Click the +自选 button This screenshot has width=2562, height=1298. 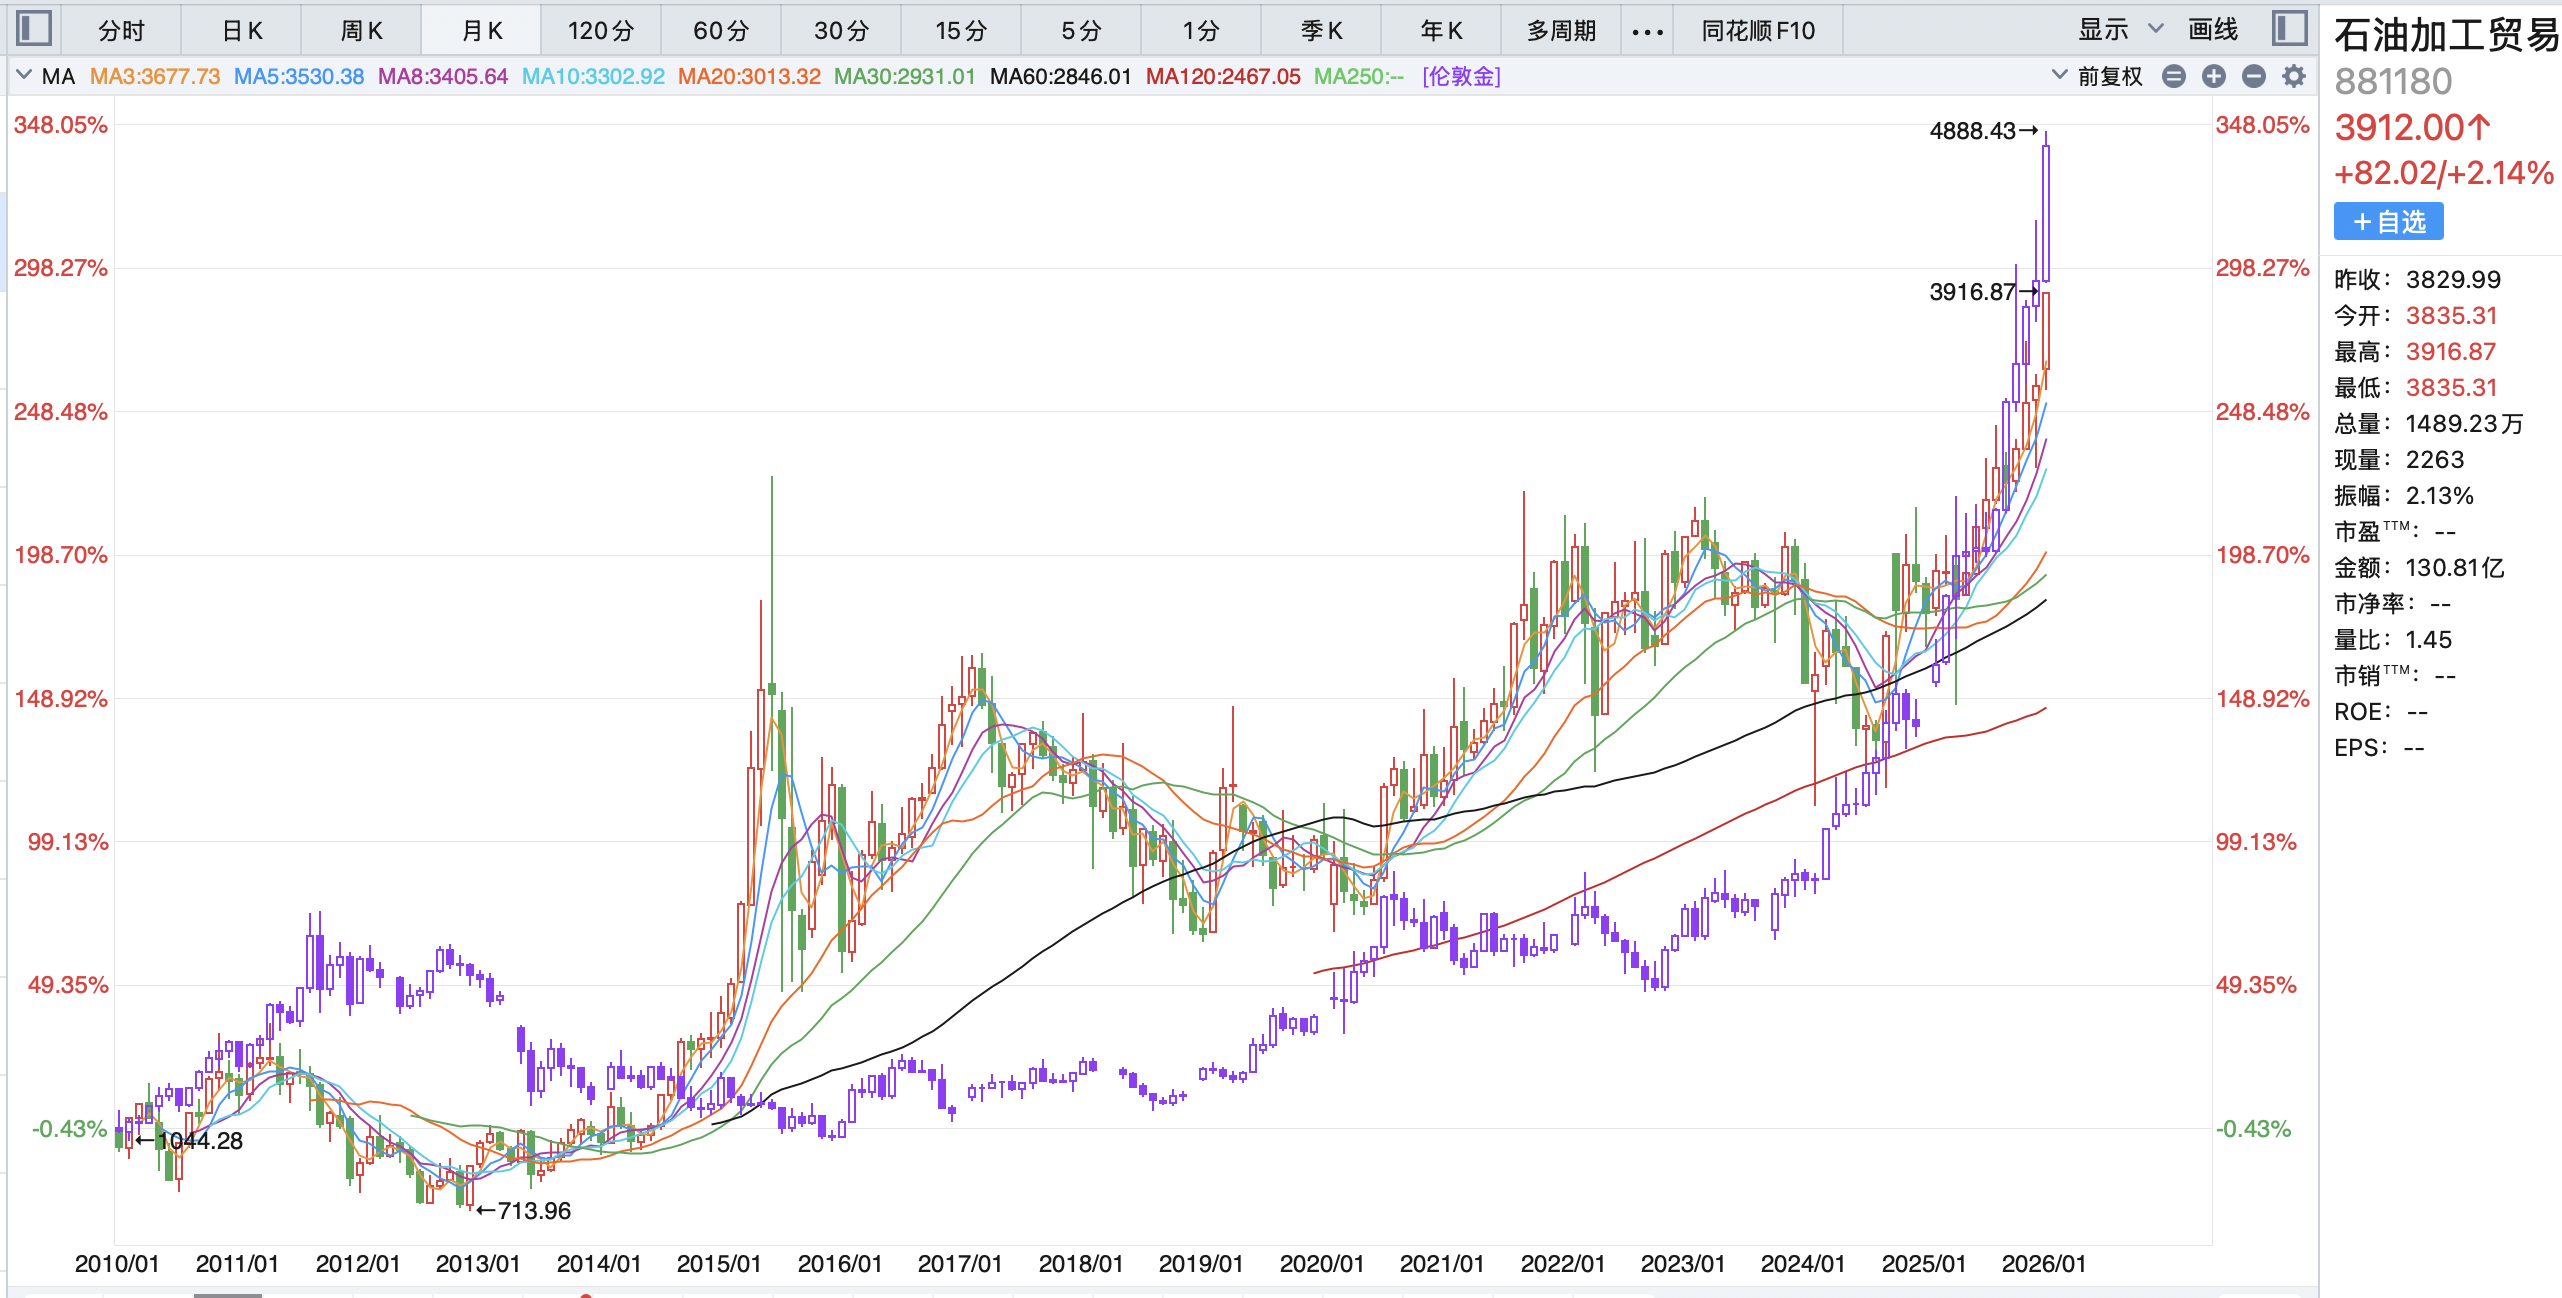pyautogui.click(x=2388, y=221)
